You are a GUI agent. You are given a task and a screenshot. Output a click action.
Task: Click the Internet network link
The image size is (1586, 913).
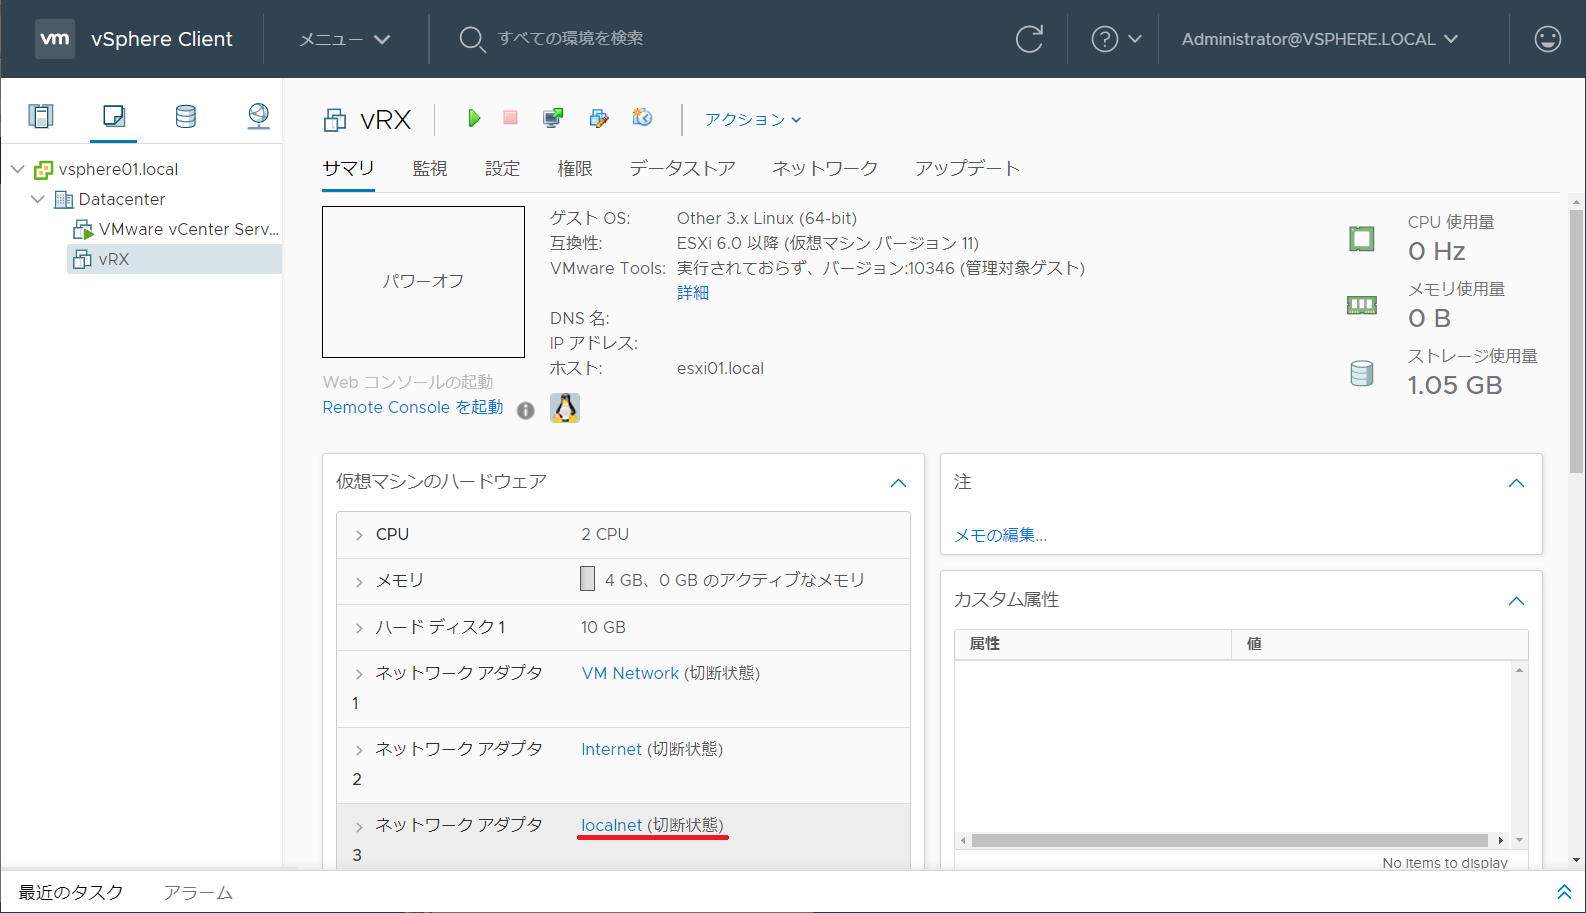pyautogui.click(x=611, y=749)
